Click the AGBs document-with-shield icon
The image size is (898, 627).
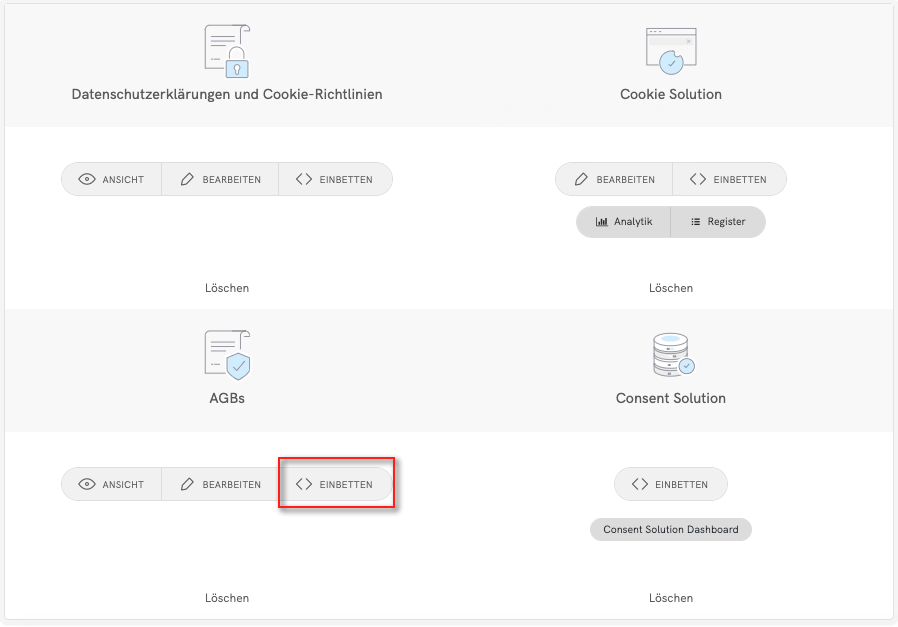click(x=227, y=355)
